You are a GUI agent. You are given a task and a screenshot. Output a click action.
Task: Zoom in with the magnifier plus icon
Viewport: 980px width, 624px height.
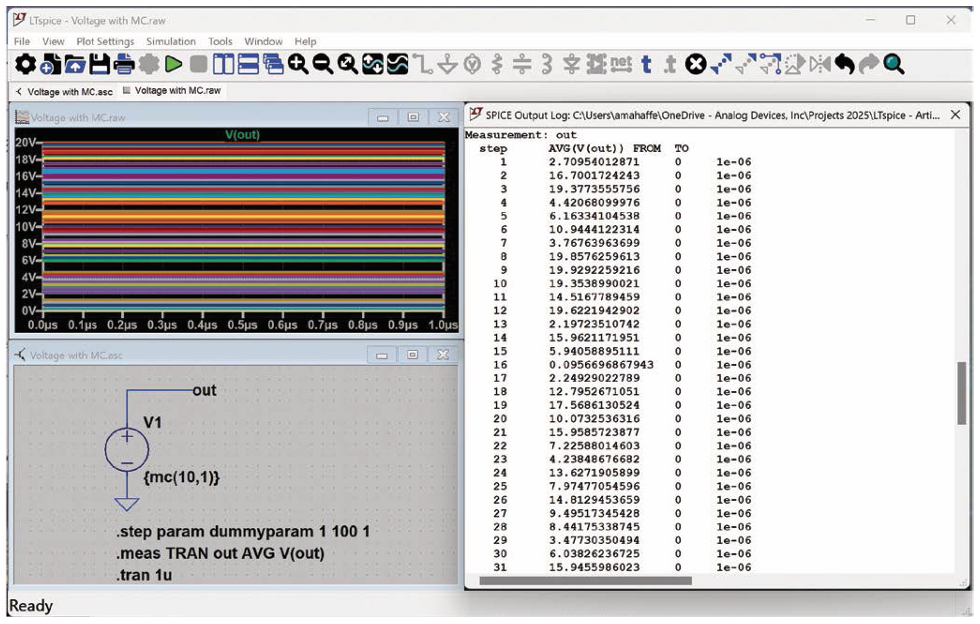pos(298,65)
